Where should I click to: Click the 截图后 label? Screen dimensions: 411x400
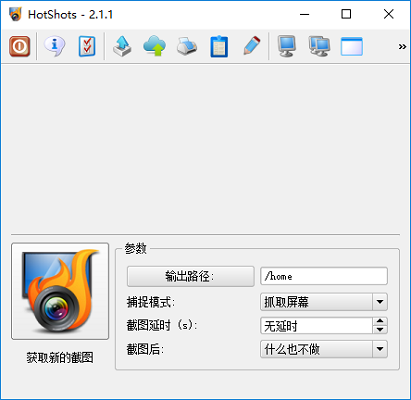tap(145, 350)
